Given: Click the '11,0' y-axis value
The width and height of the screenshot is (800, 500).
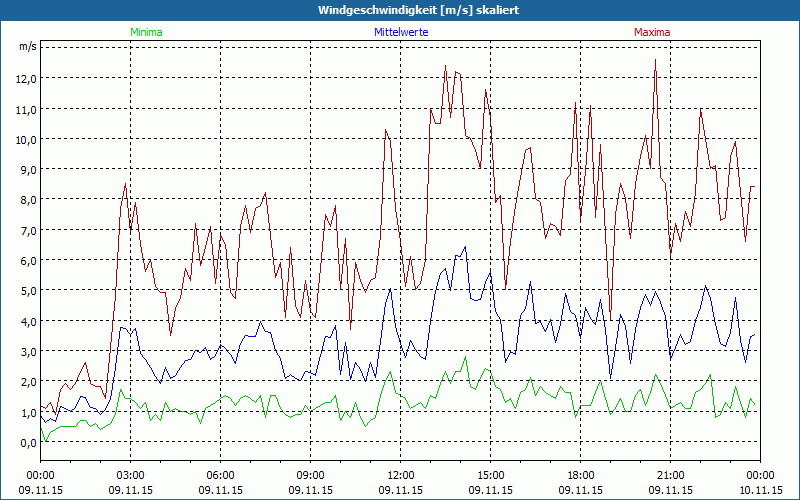Looking at the screenshot, I should pyautogui.click(x=28, y=109).
